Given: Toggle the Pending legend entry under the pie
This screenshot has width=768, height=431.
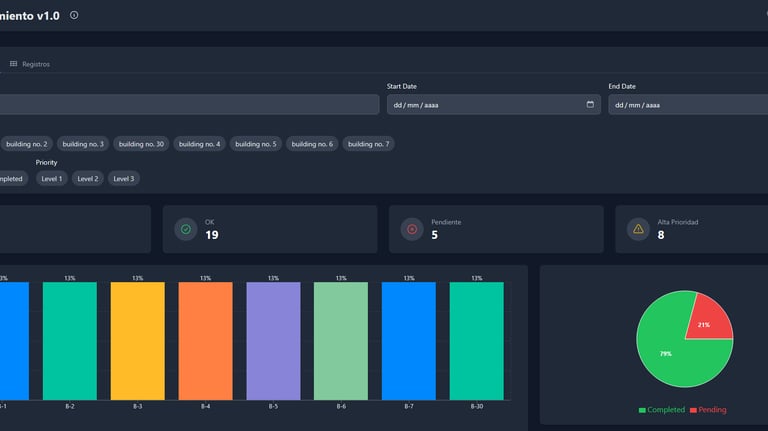Looking at the screenshot, I should [x=708, y=410].
